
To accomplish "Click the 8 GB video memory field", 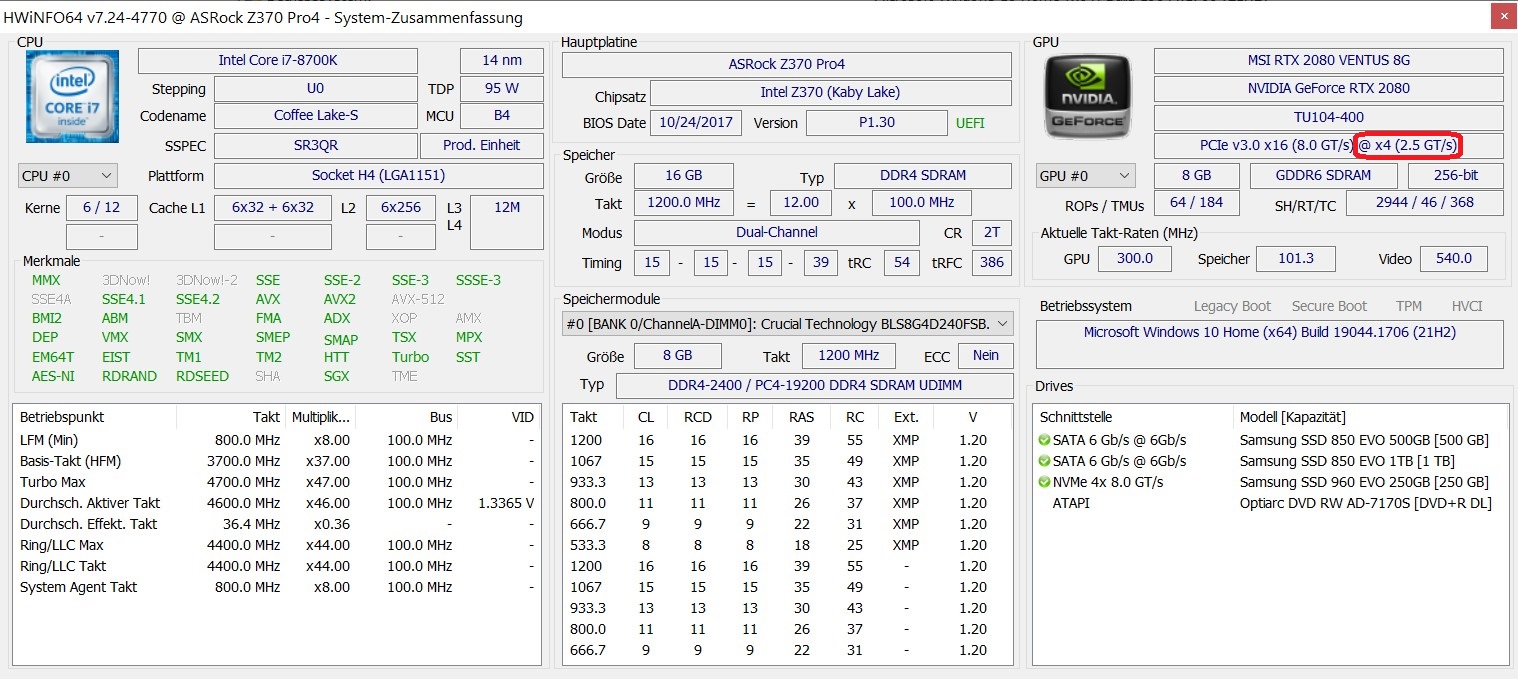I will pos(1197,175).
